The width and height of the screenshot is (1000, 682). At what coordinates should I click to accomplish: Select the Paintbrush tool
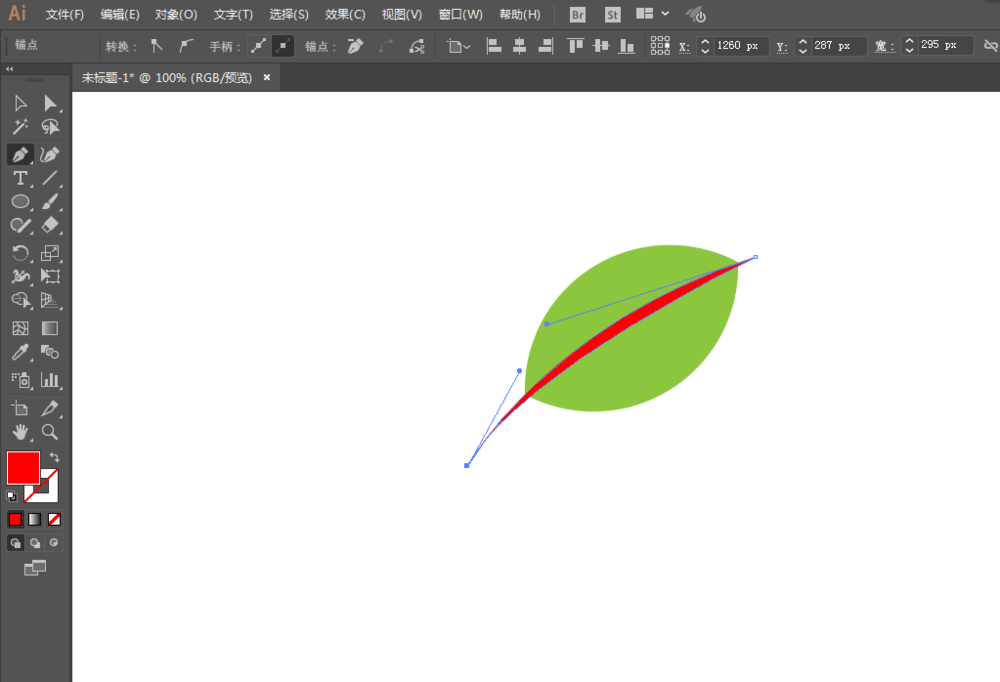(50, 202)
